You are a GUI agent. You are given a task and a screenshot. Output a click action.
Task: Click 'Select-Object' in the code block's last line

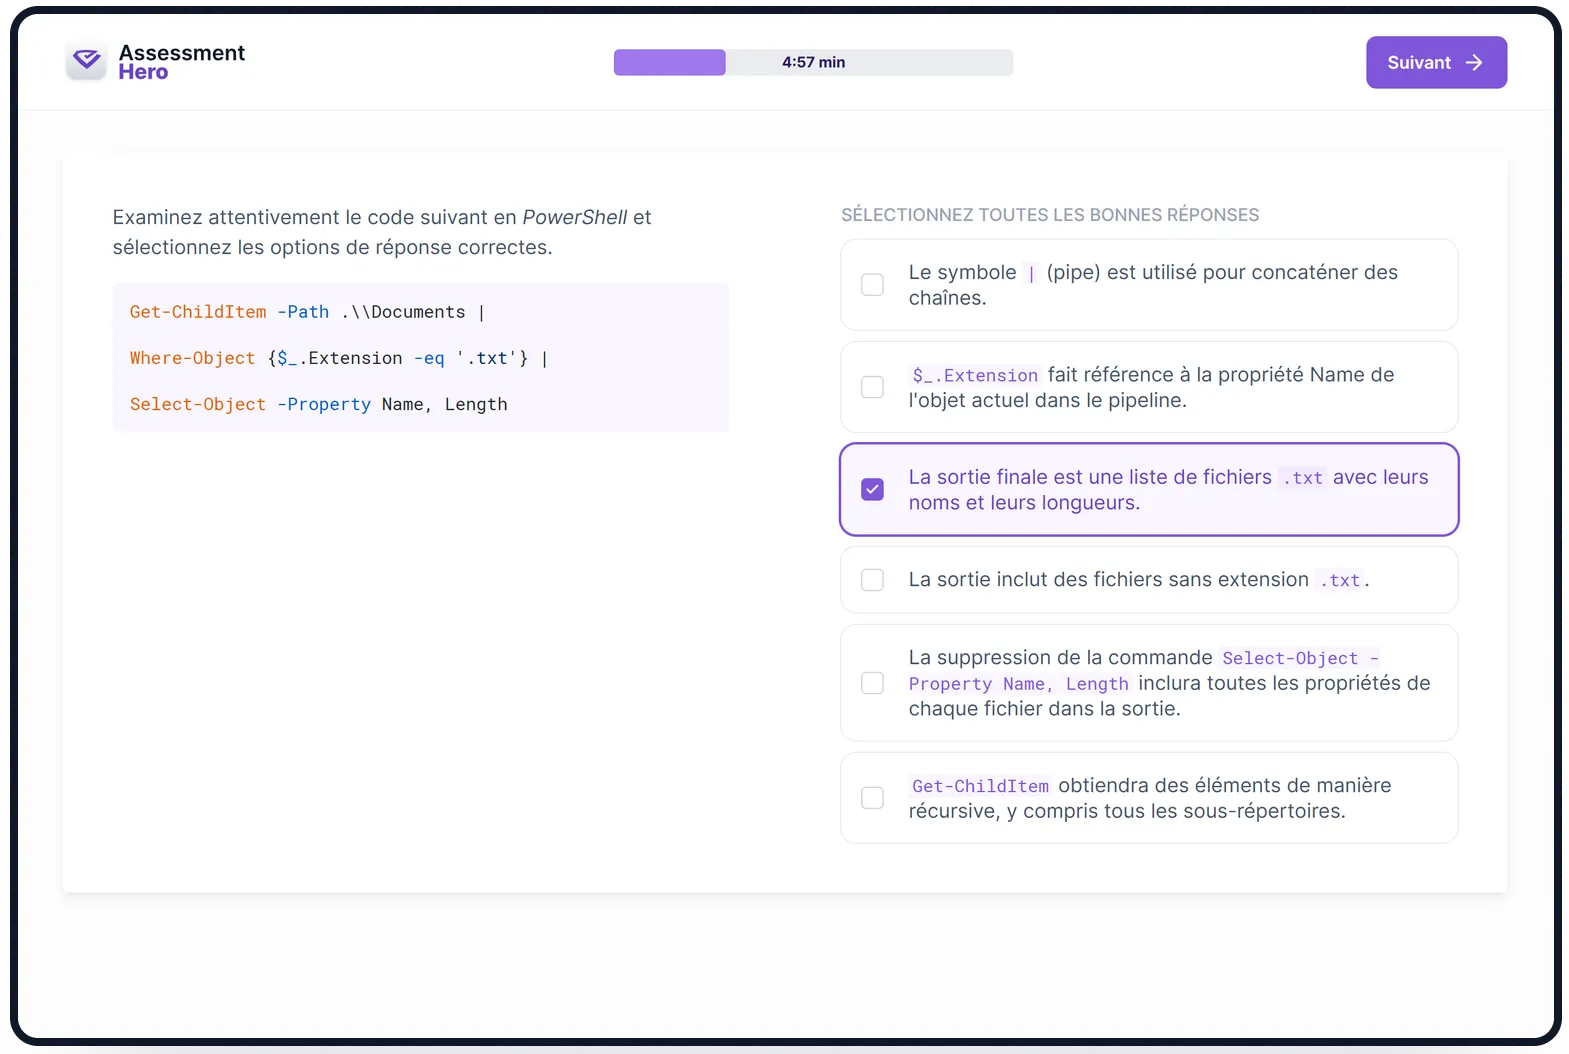click(198, 404)
